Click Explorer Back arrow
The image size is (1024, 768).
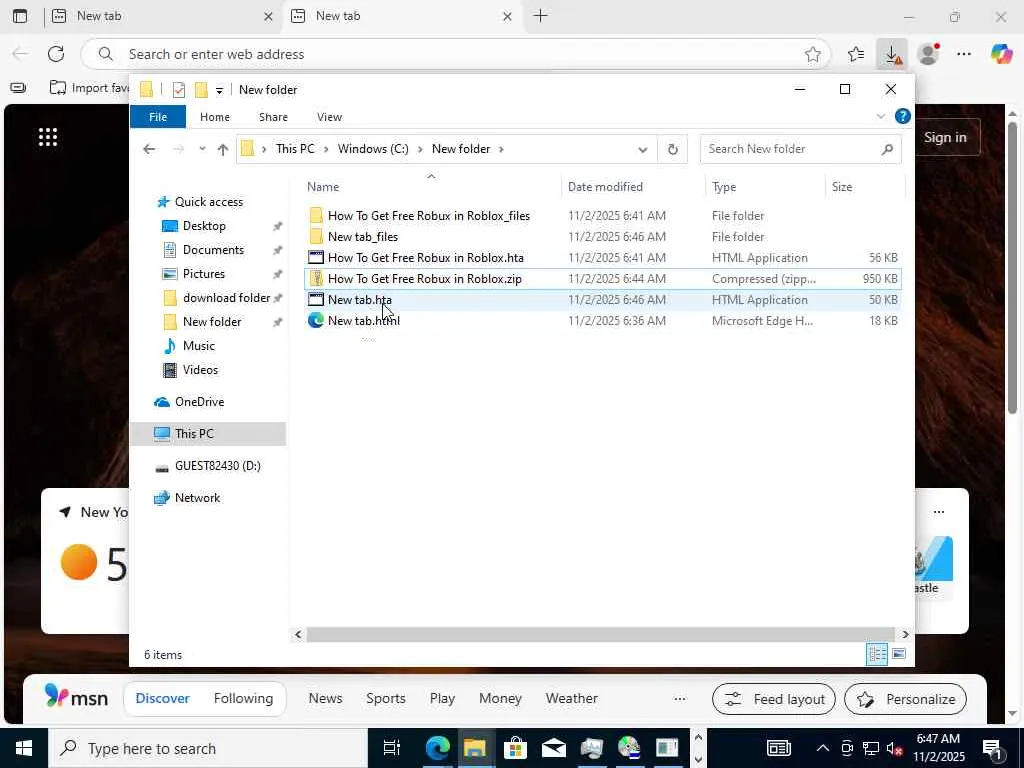[149, 150]
